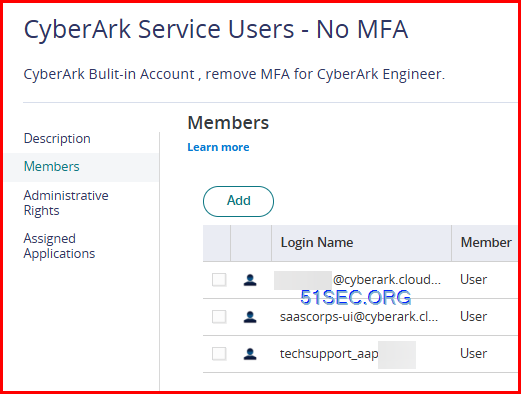Tick the checkbox for saascorps-ui@cyberark.cl...

[x=219, y=317]
